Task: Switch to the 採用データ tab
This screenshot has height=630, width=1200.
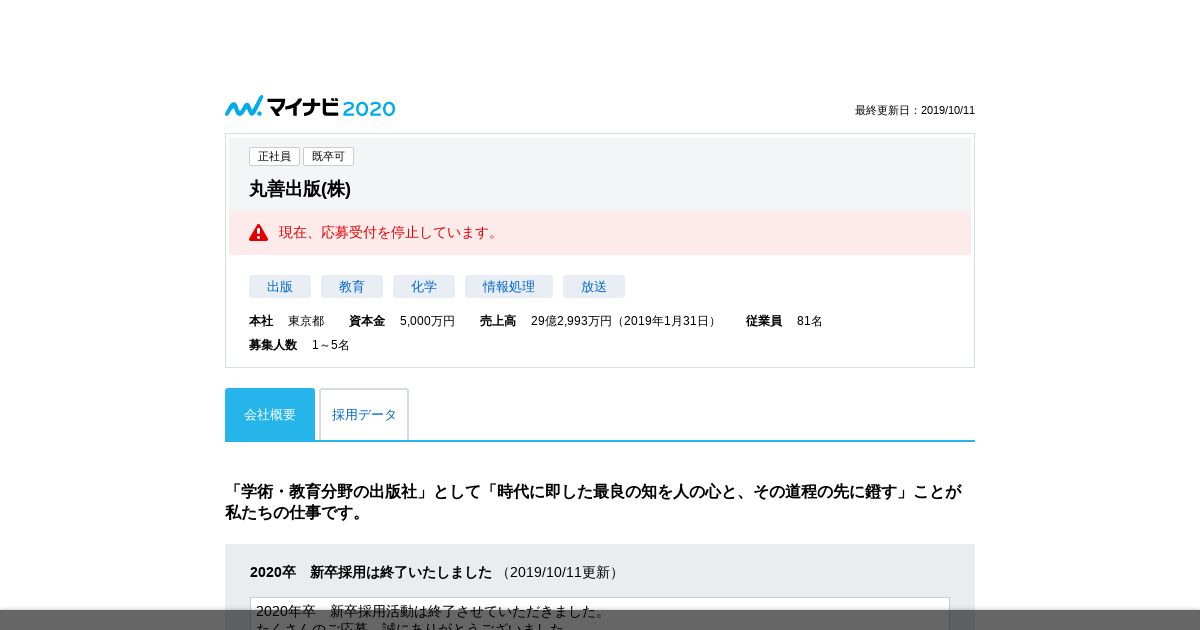Action: tap(364, 414)
